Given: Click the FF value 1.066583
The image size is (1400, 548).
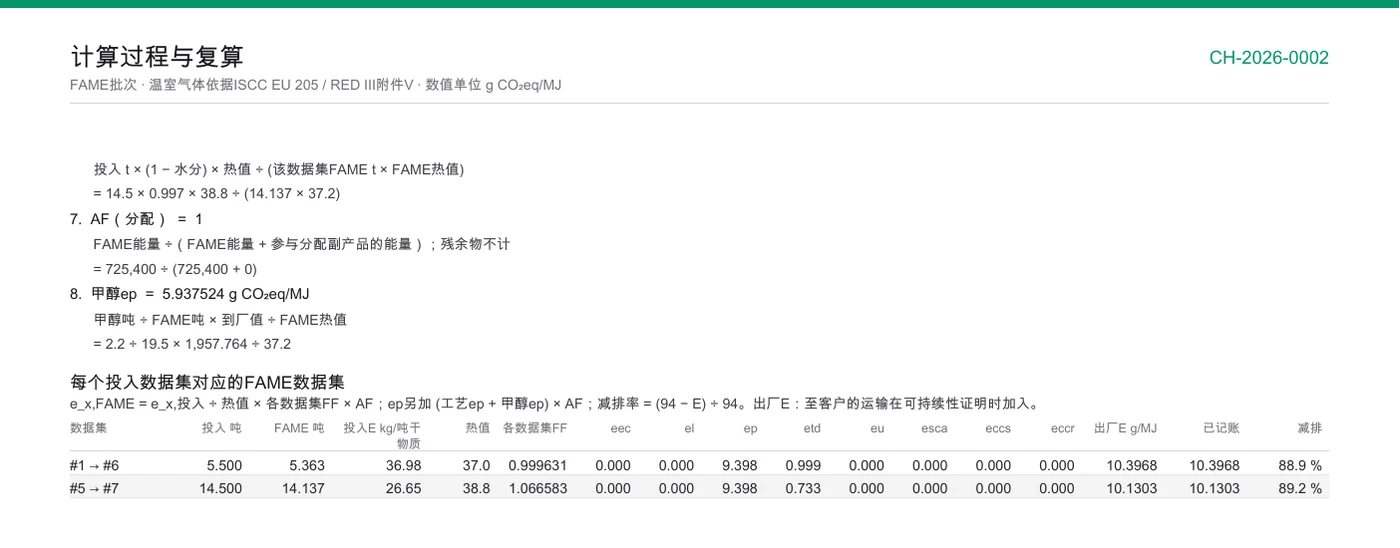Looking at the screenshot, I should click(x=538, y=488).
